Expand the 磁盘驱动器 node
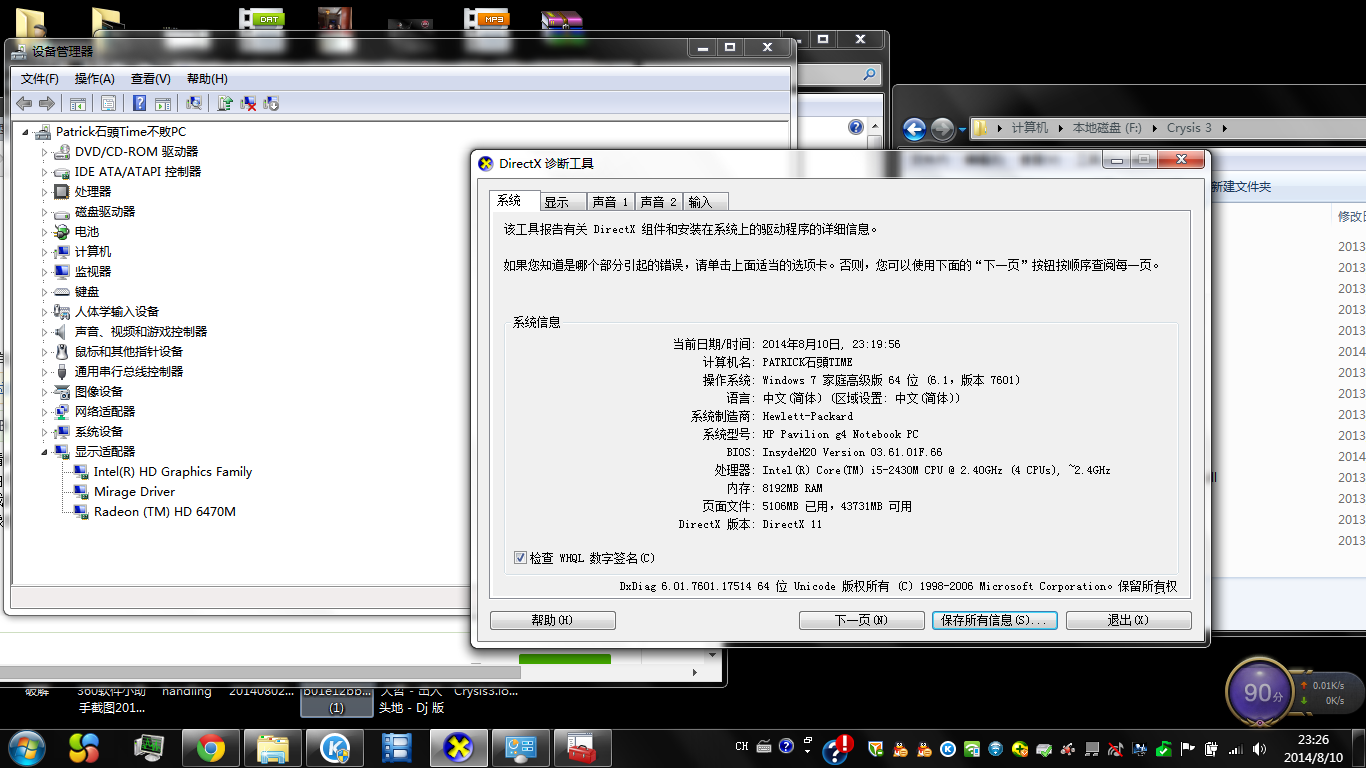Image resolution: width=1366 pixels, height=768 pixels. [x=44, y=212]
